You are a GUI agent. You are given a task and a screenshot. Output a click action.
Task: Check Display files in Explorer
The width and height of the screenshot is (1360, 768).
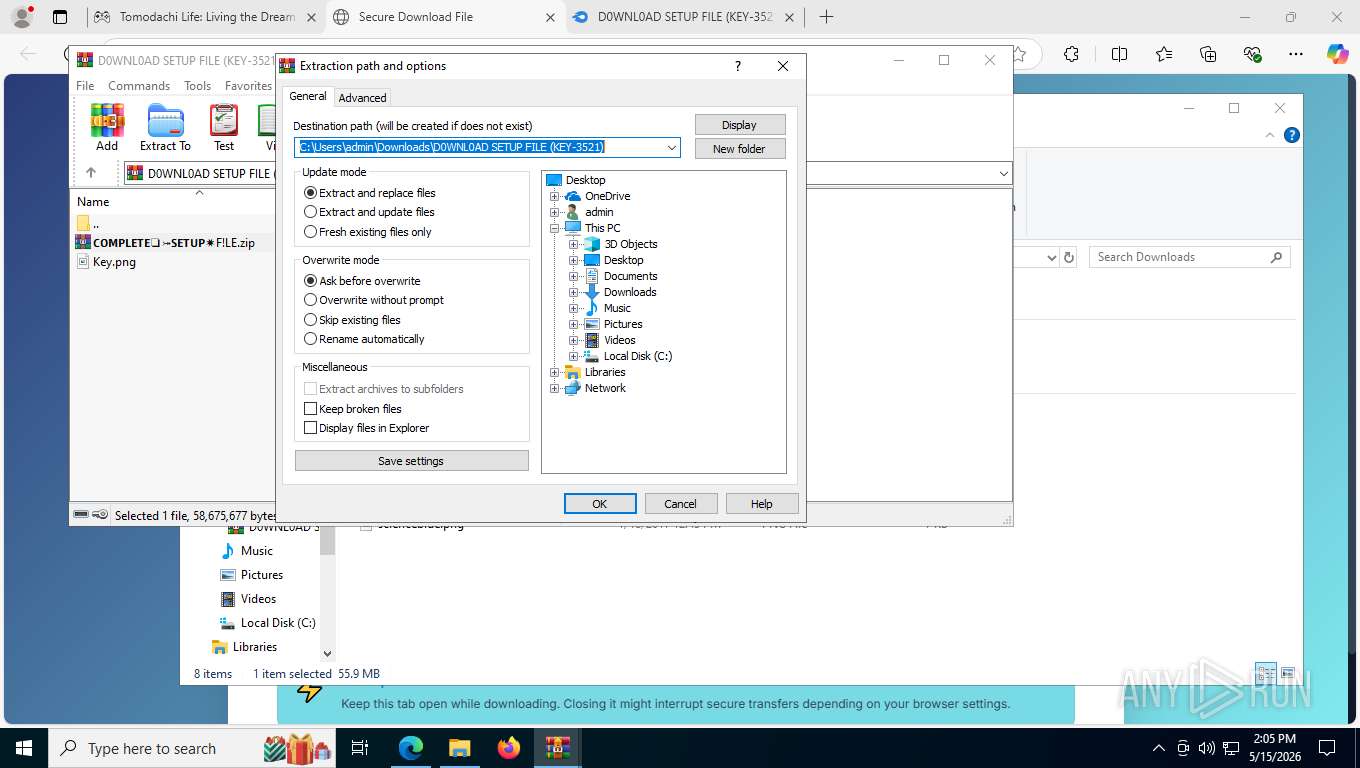367,428
